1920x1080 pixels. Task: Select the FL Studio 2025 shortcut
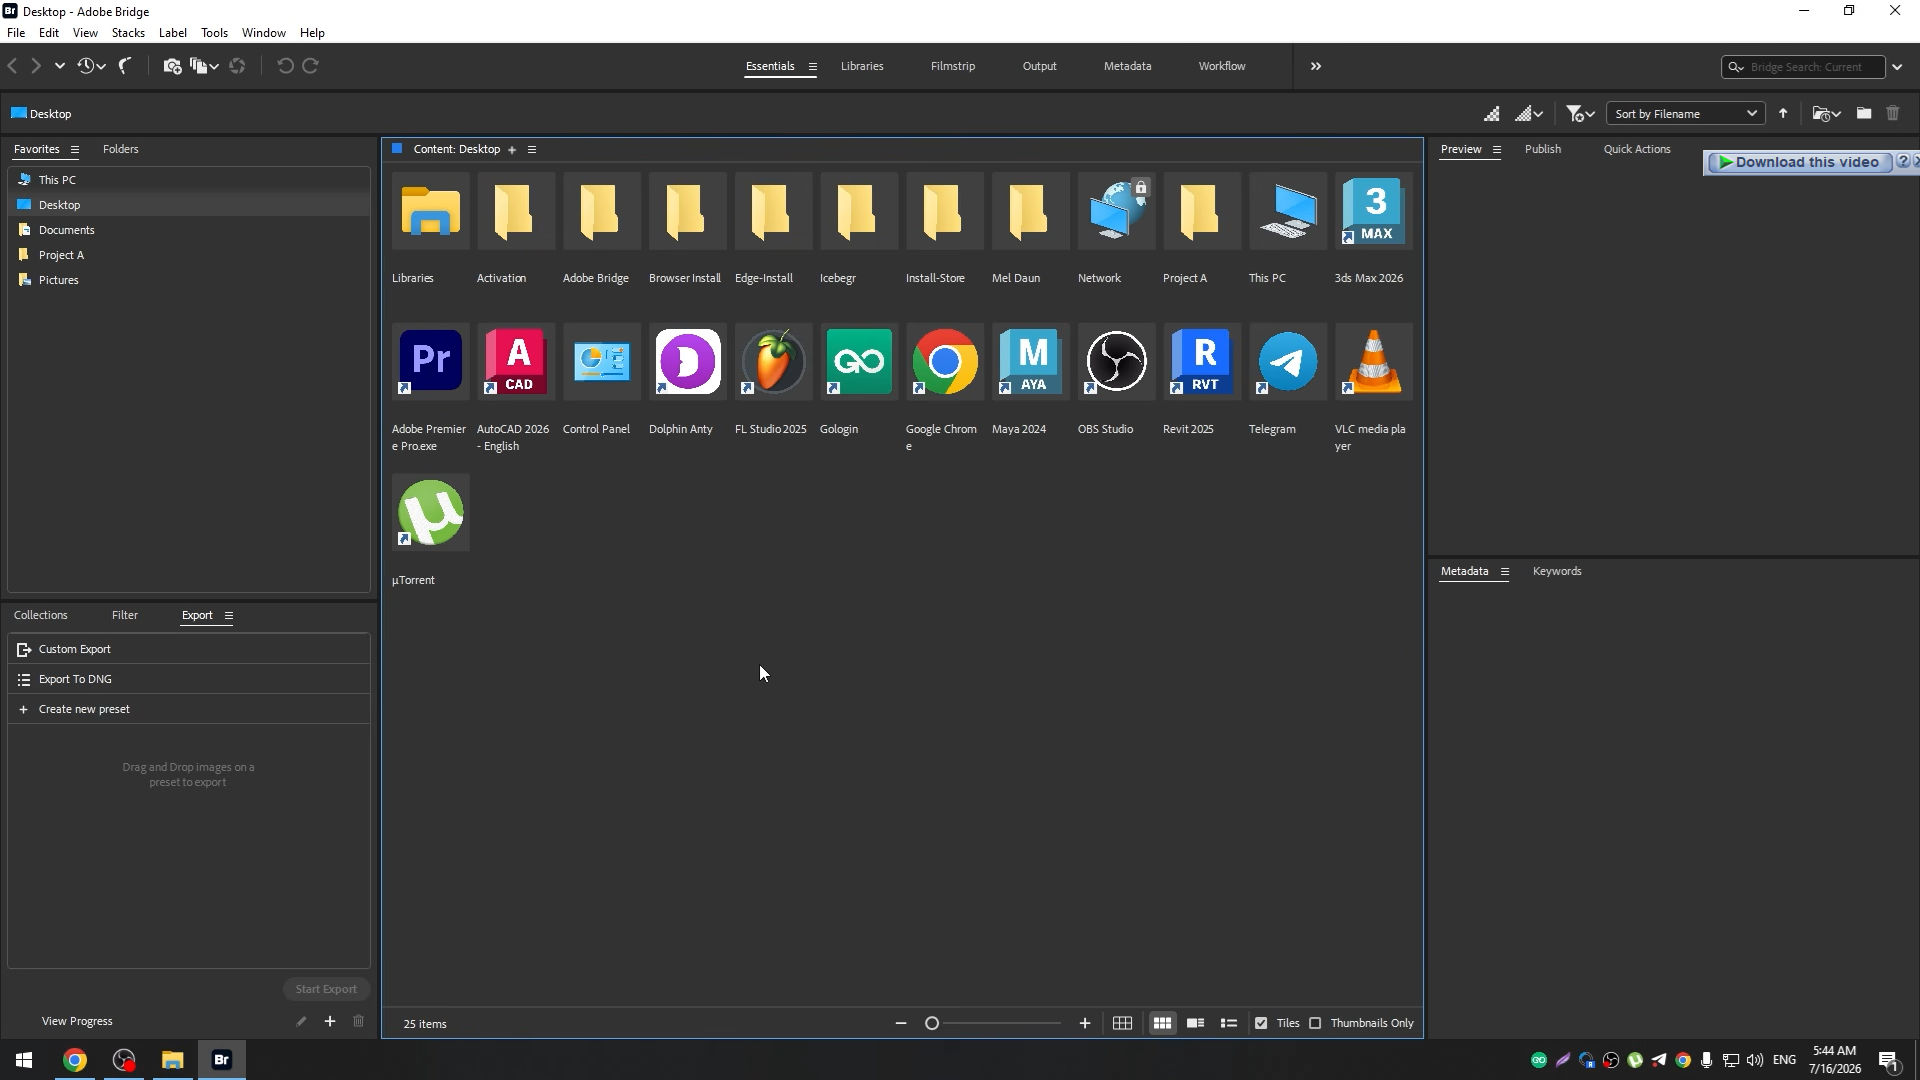(x=773, y=362)
